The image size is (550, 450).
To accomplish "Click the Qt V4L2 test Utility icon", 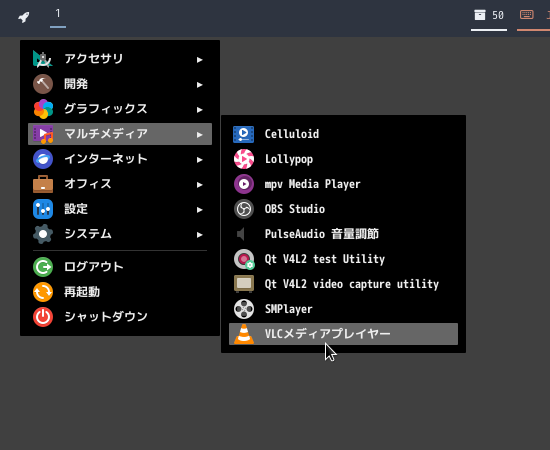I will tap(244, 259).
